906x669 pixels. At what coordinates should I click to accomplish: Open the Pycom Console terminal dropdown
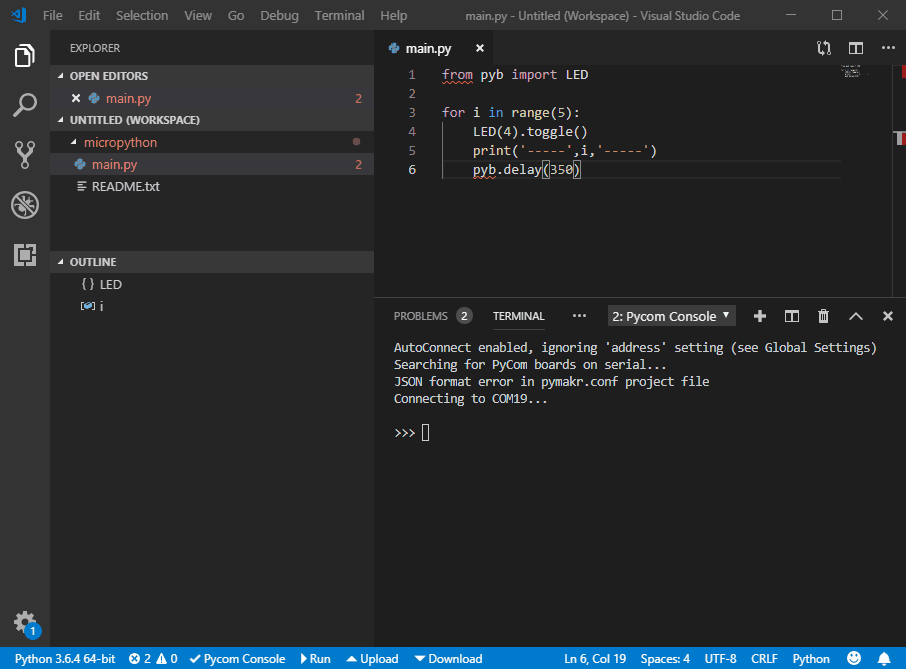point(672,316)
